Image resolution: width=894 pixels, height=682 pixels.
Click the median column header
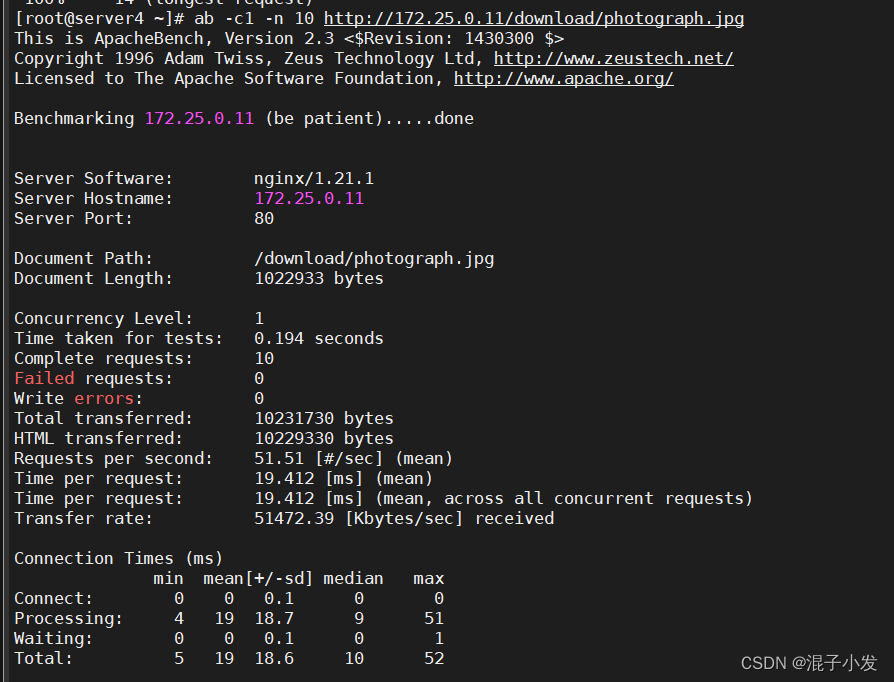353,578
